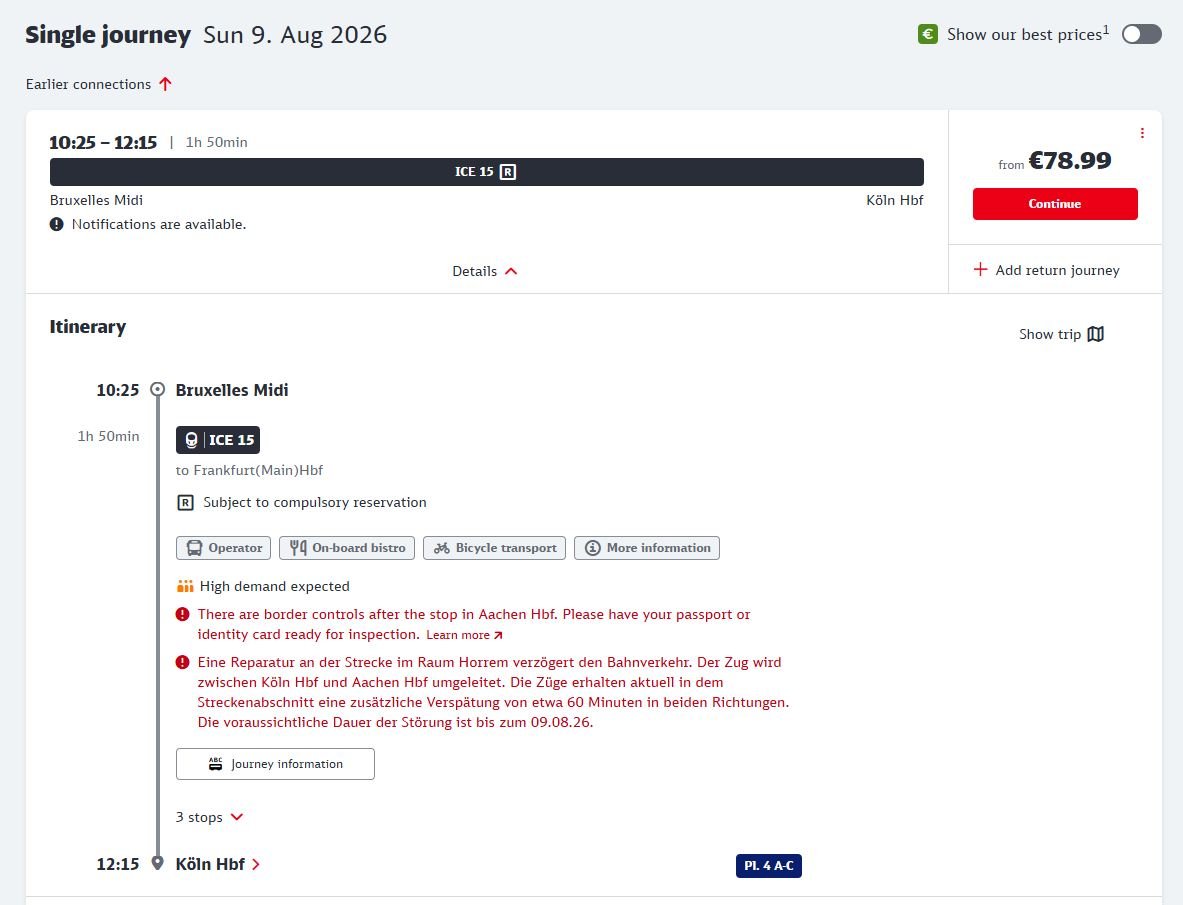Open the Learn more border controls link

tap(464, 635)
